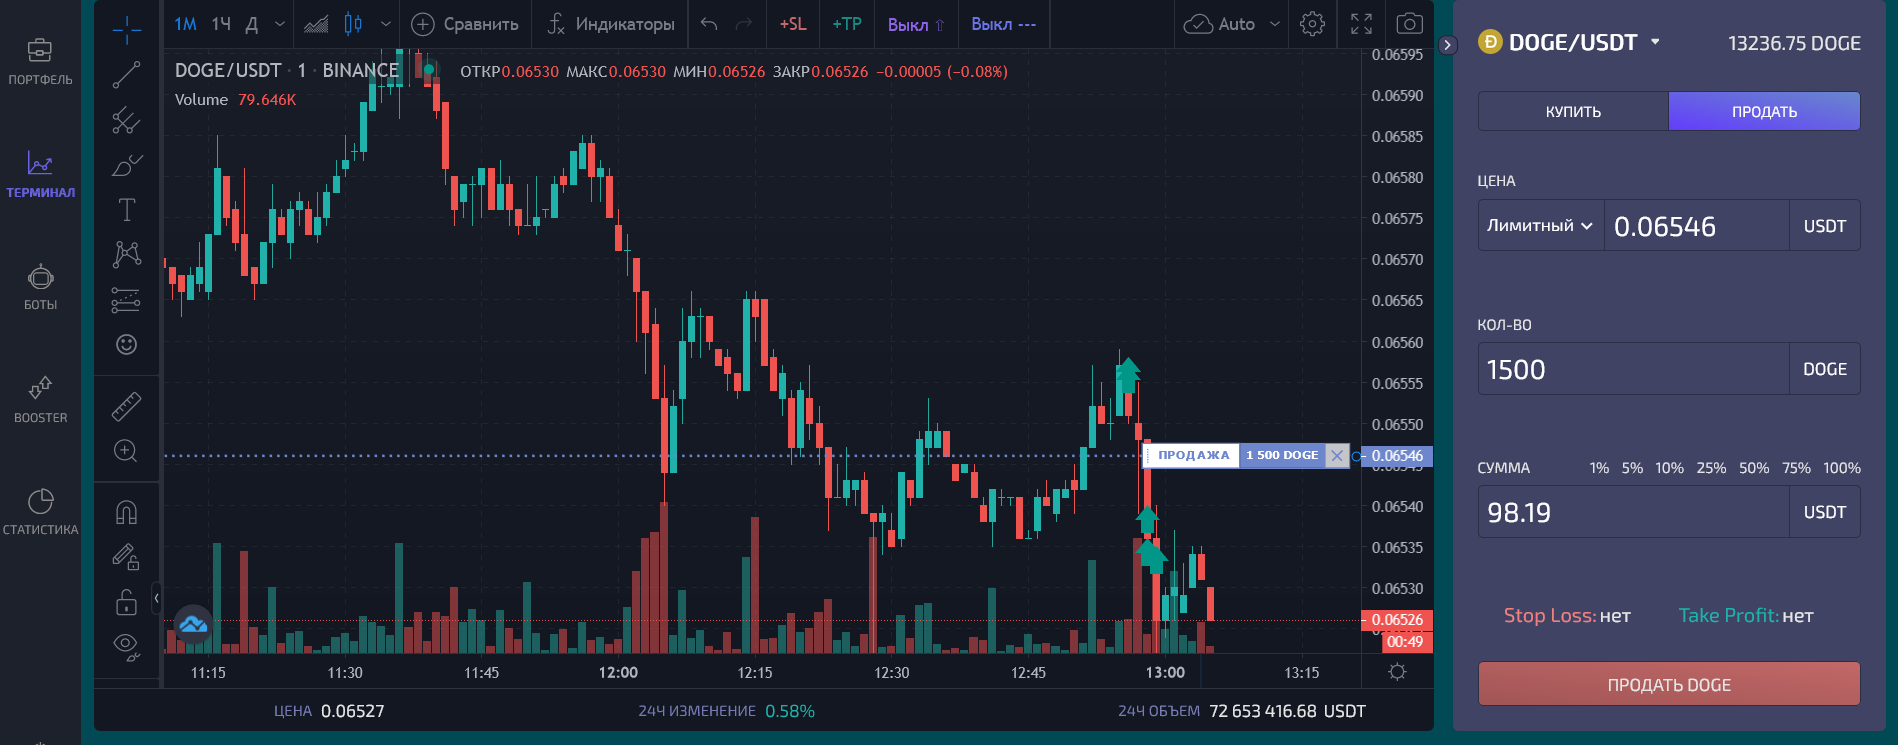Click the quantity input field showing 1500
The image size is (1898, 745).
1633,369
